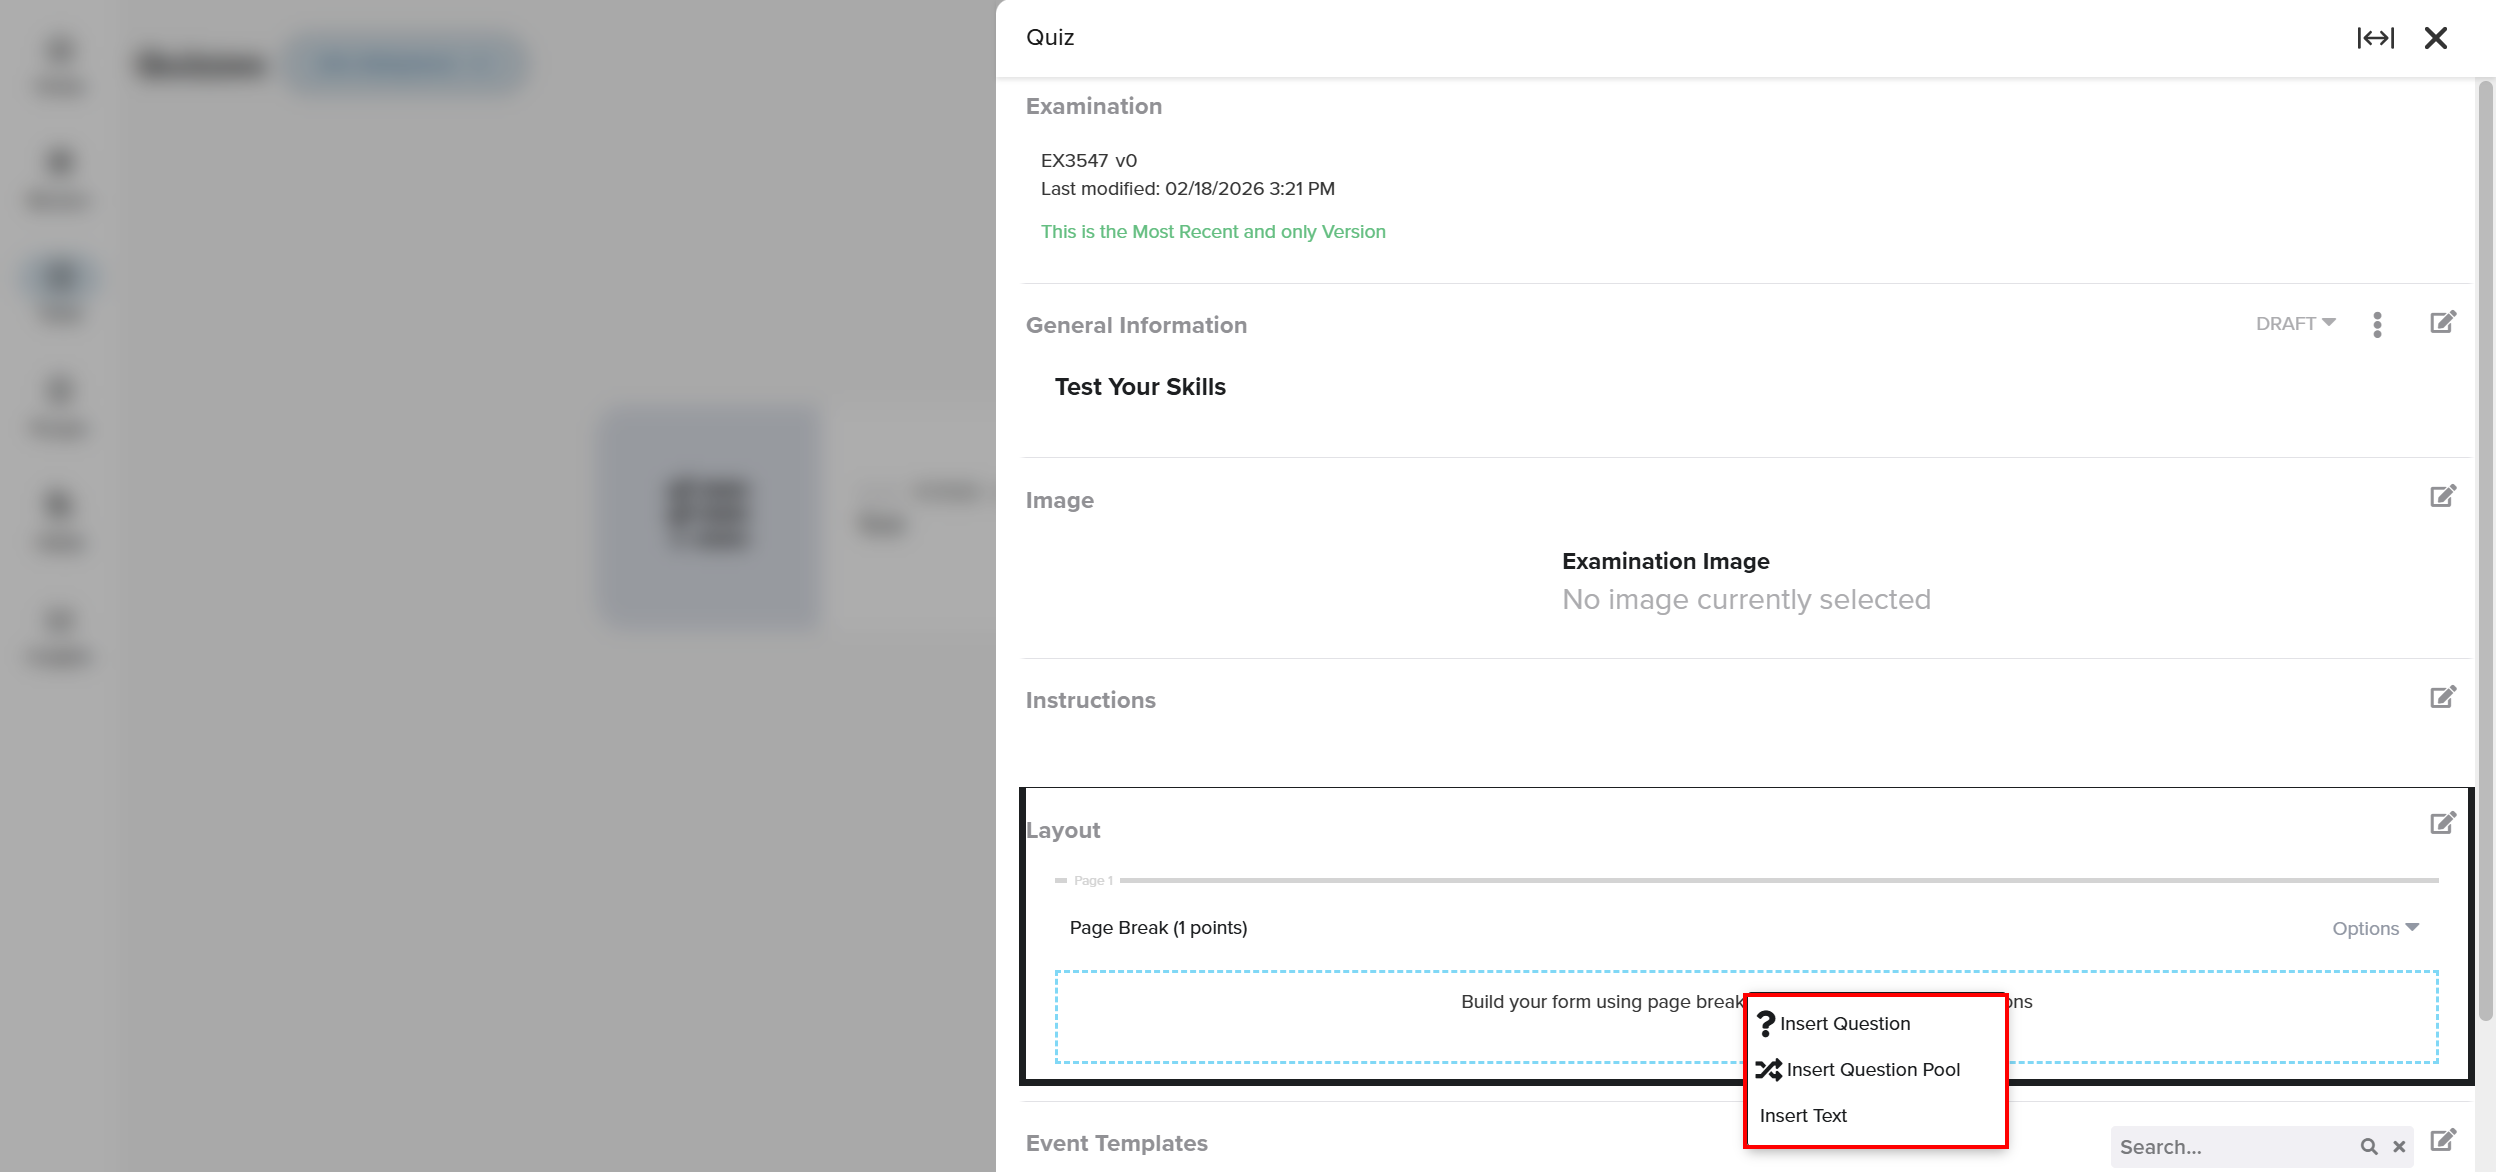Pick Insert Text from the popup
This screenshot has height=1172, width=2496.
pyautogui.click(x=1803, y=1116)
